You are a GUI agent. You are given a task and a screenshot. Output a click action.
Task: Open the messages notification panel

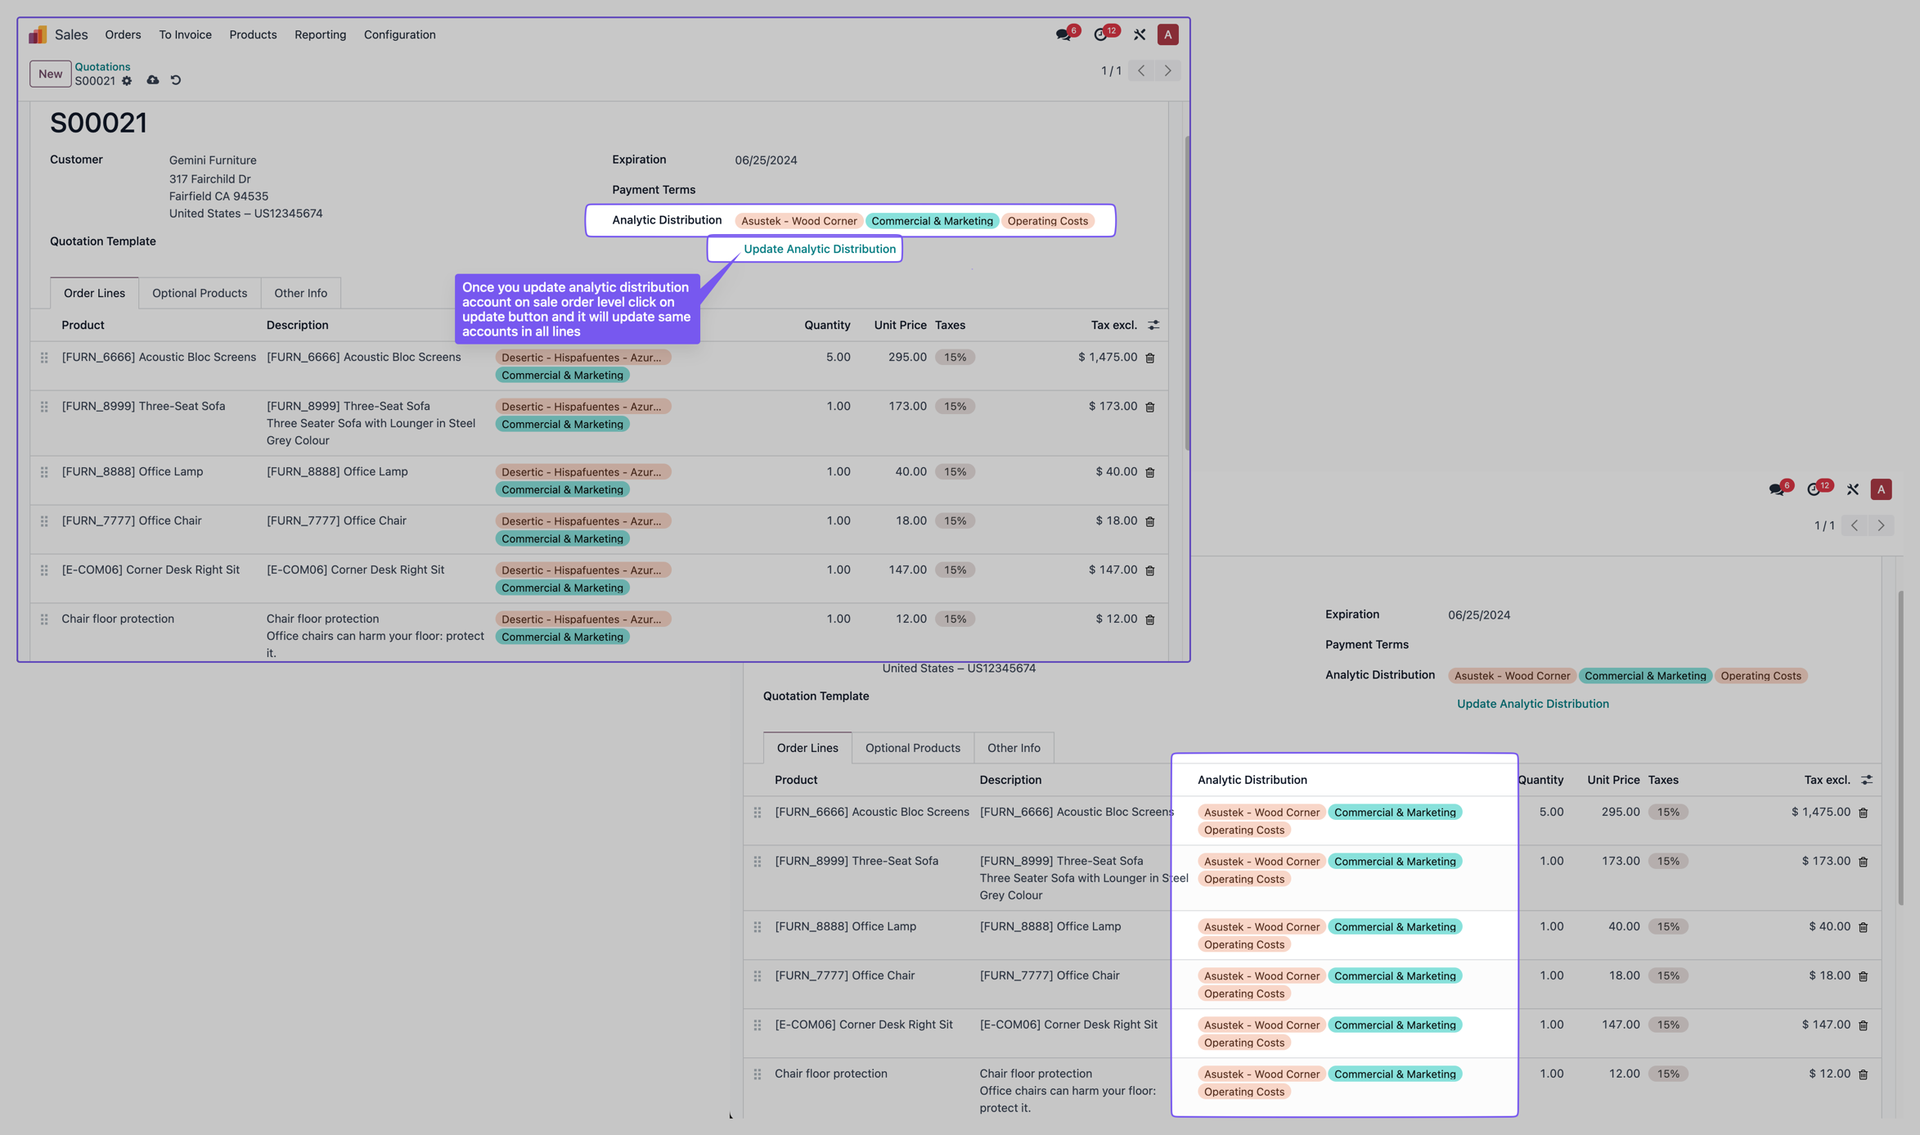(x=1063, y=33)
